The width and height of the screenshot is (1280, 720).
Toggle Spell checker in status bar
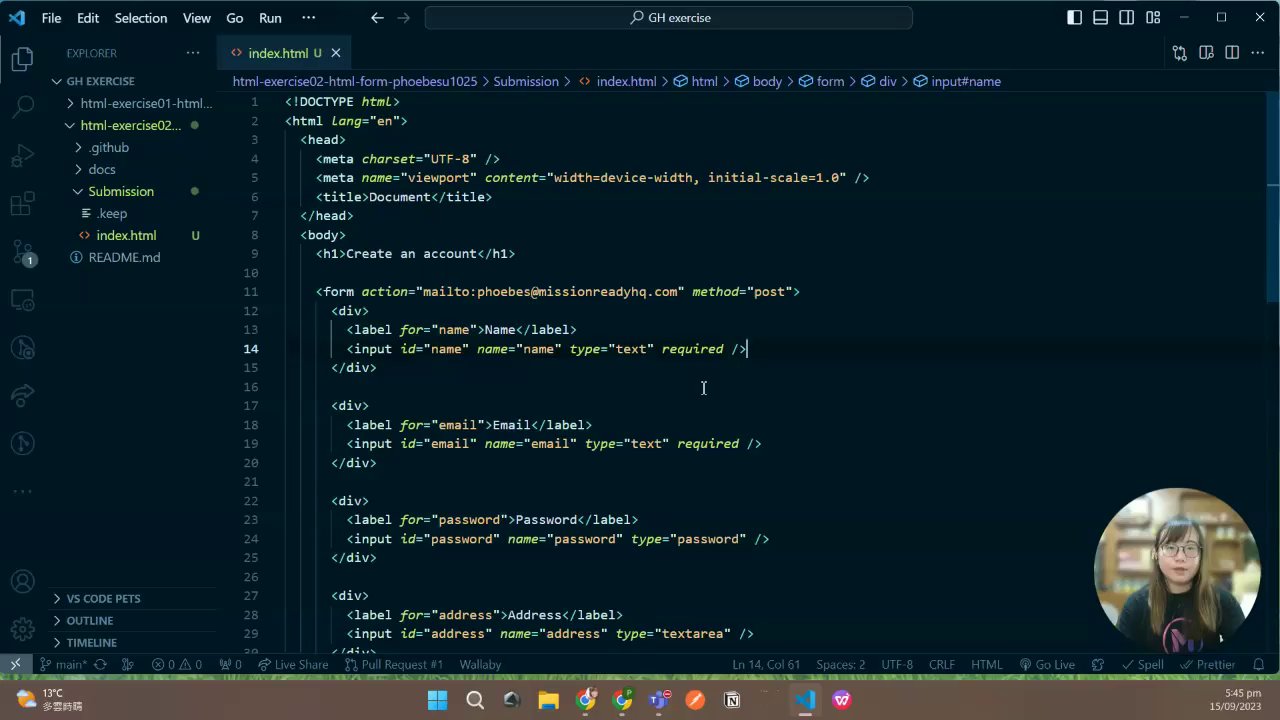click(1141, 664)
